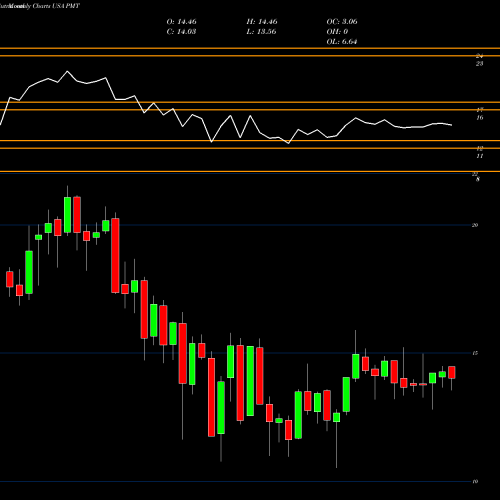Click the OC: 3.06 value
Viewport: 500px width, 500px height.
[x=342, y=22]
